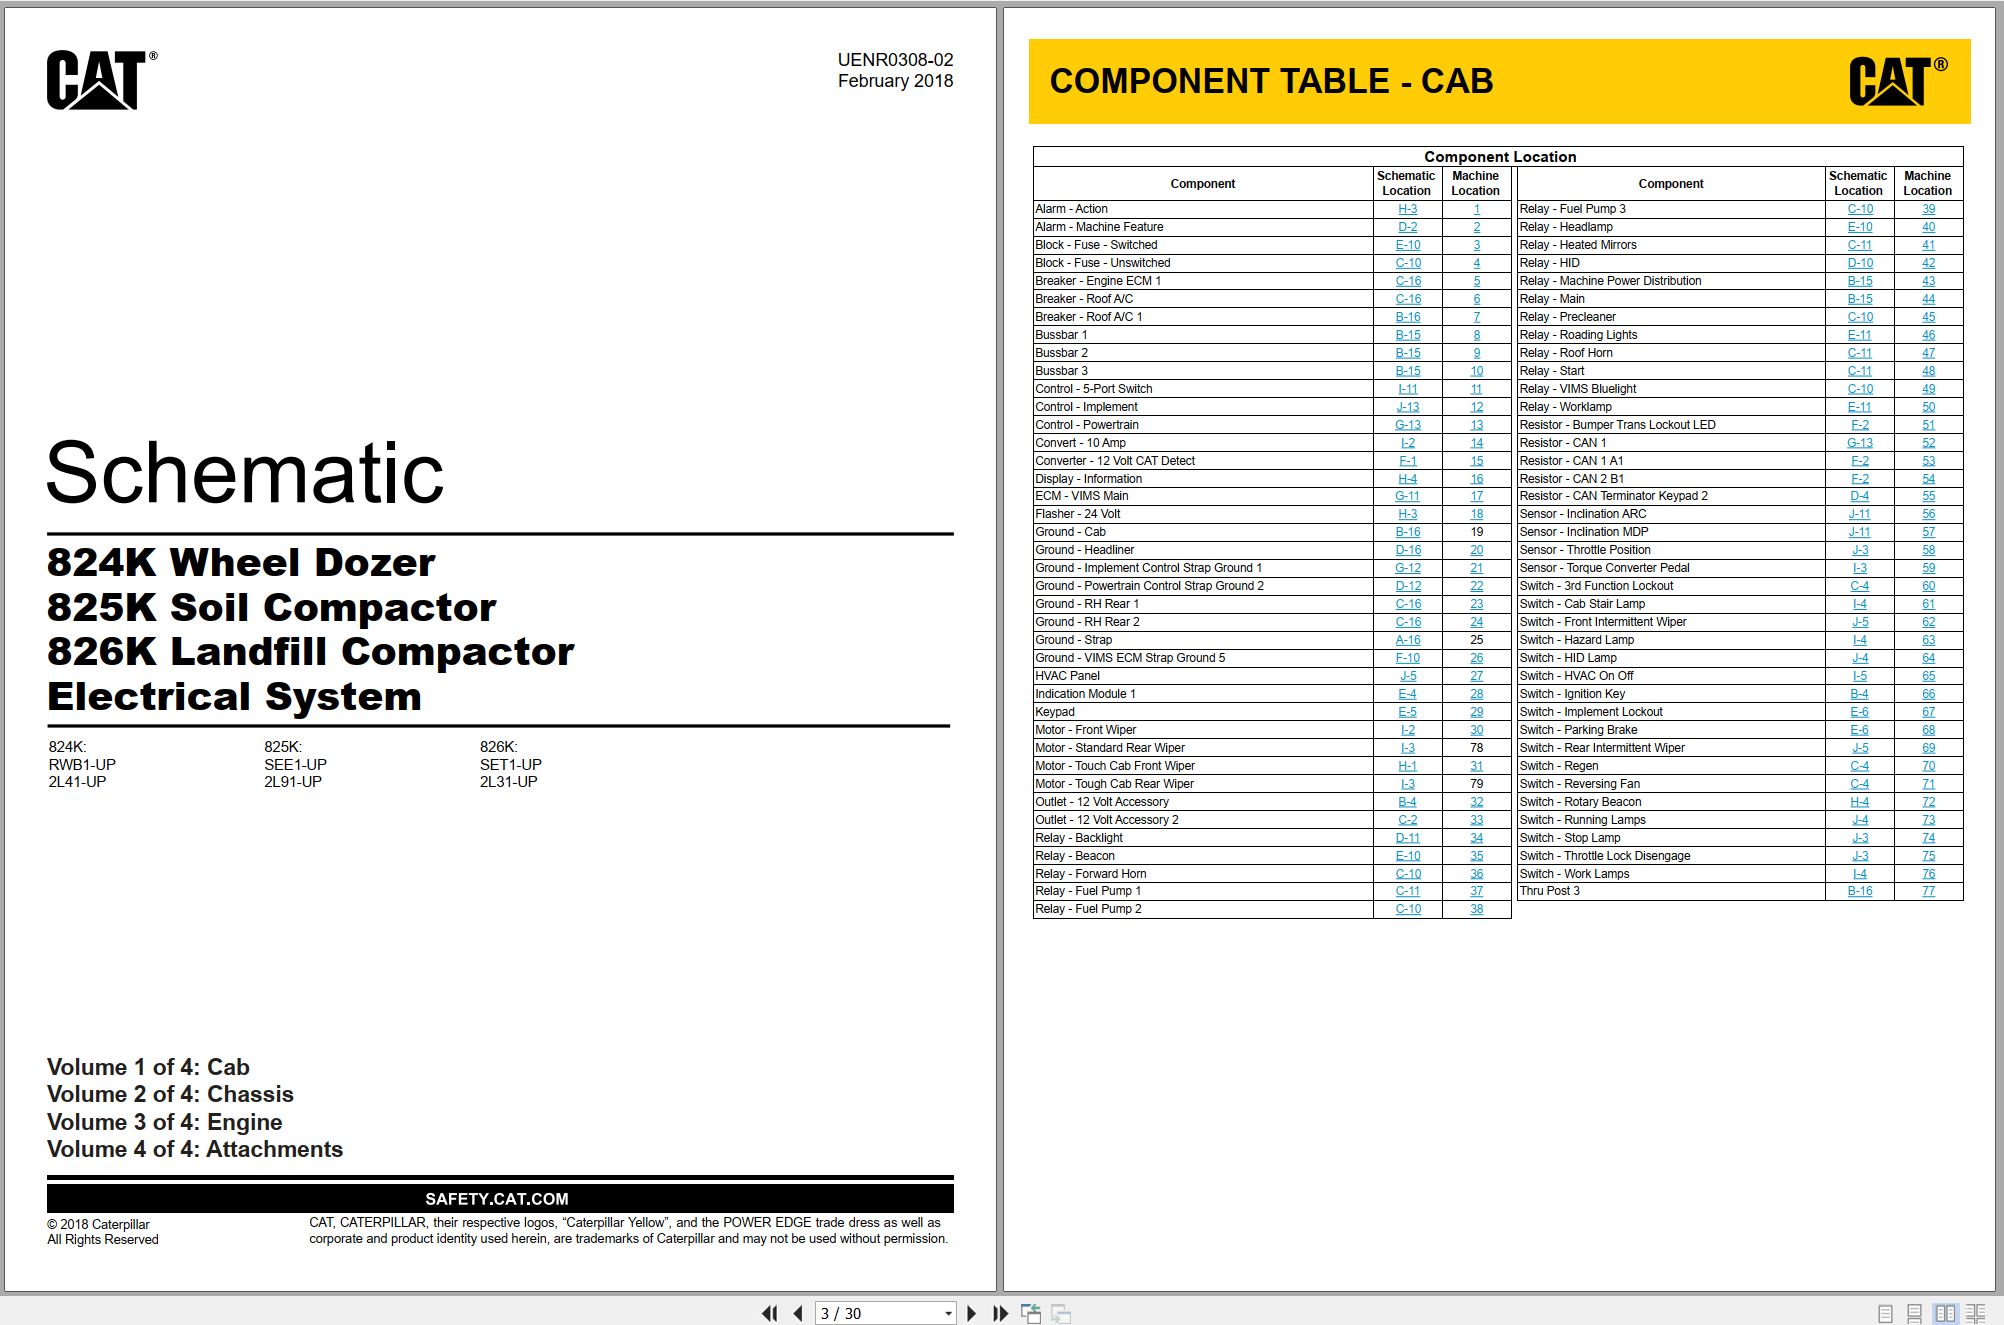The width and height of the screenshot is (2004, 1325).
Task: Follow schematic link B-16 for Breaker - Roof A/C 1
Action: pyautogui.click(x=1408, y=317)
